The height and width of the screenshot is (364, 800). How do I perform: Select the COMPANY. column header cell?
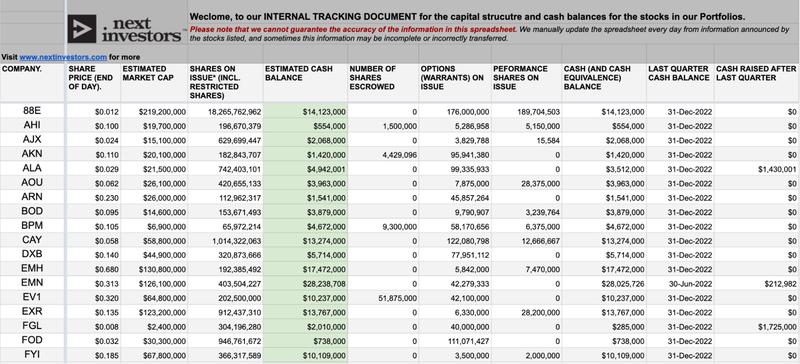coord(33,83)
